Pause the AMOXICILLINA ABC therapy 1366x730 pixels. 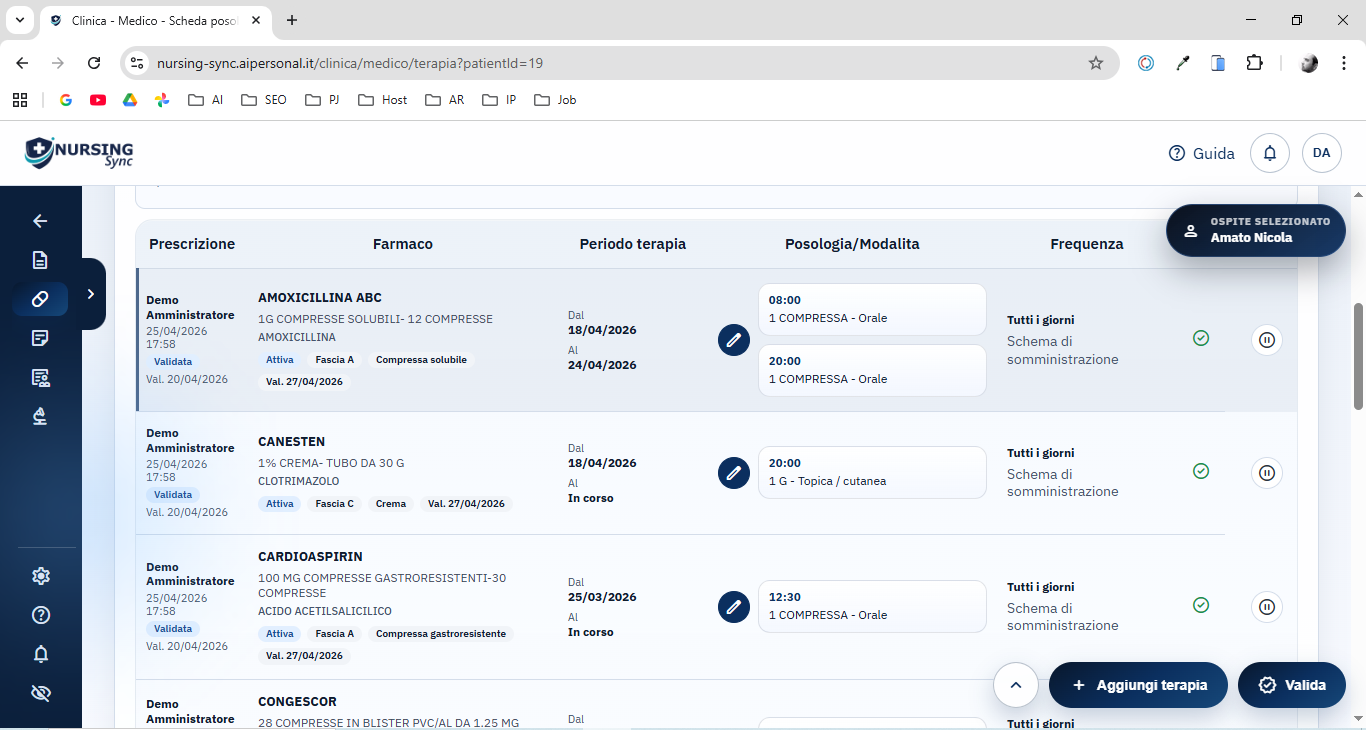coord(1267,340)
